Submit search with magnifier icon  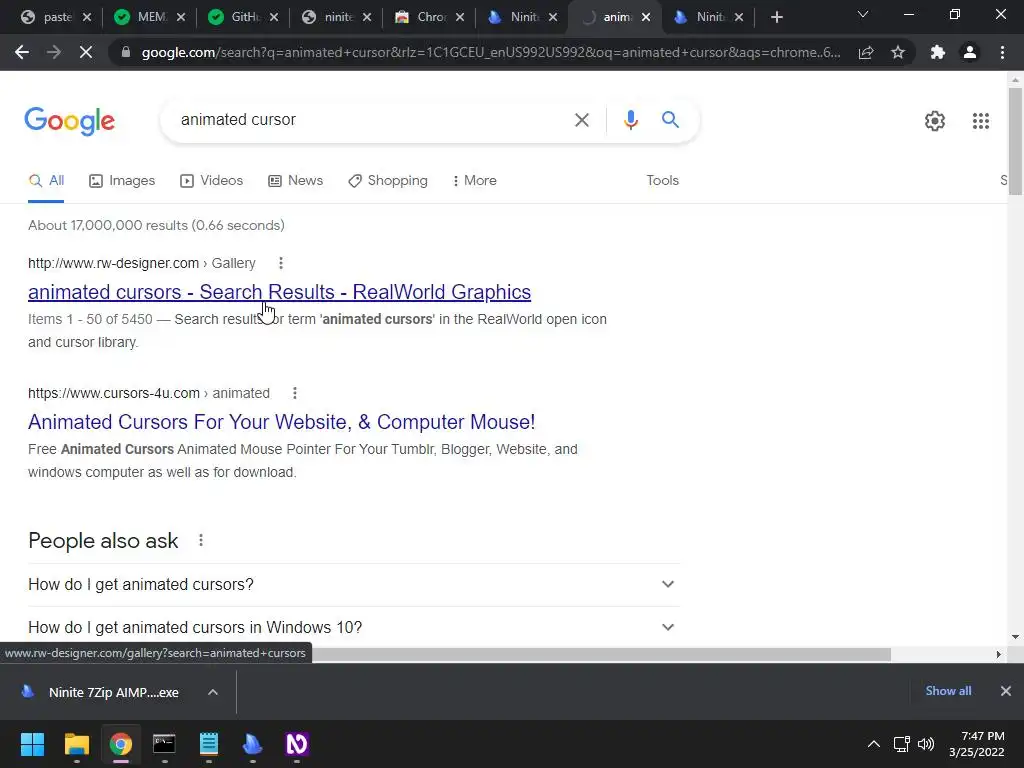pyautogui.click(x=670, y=120)
